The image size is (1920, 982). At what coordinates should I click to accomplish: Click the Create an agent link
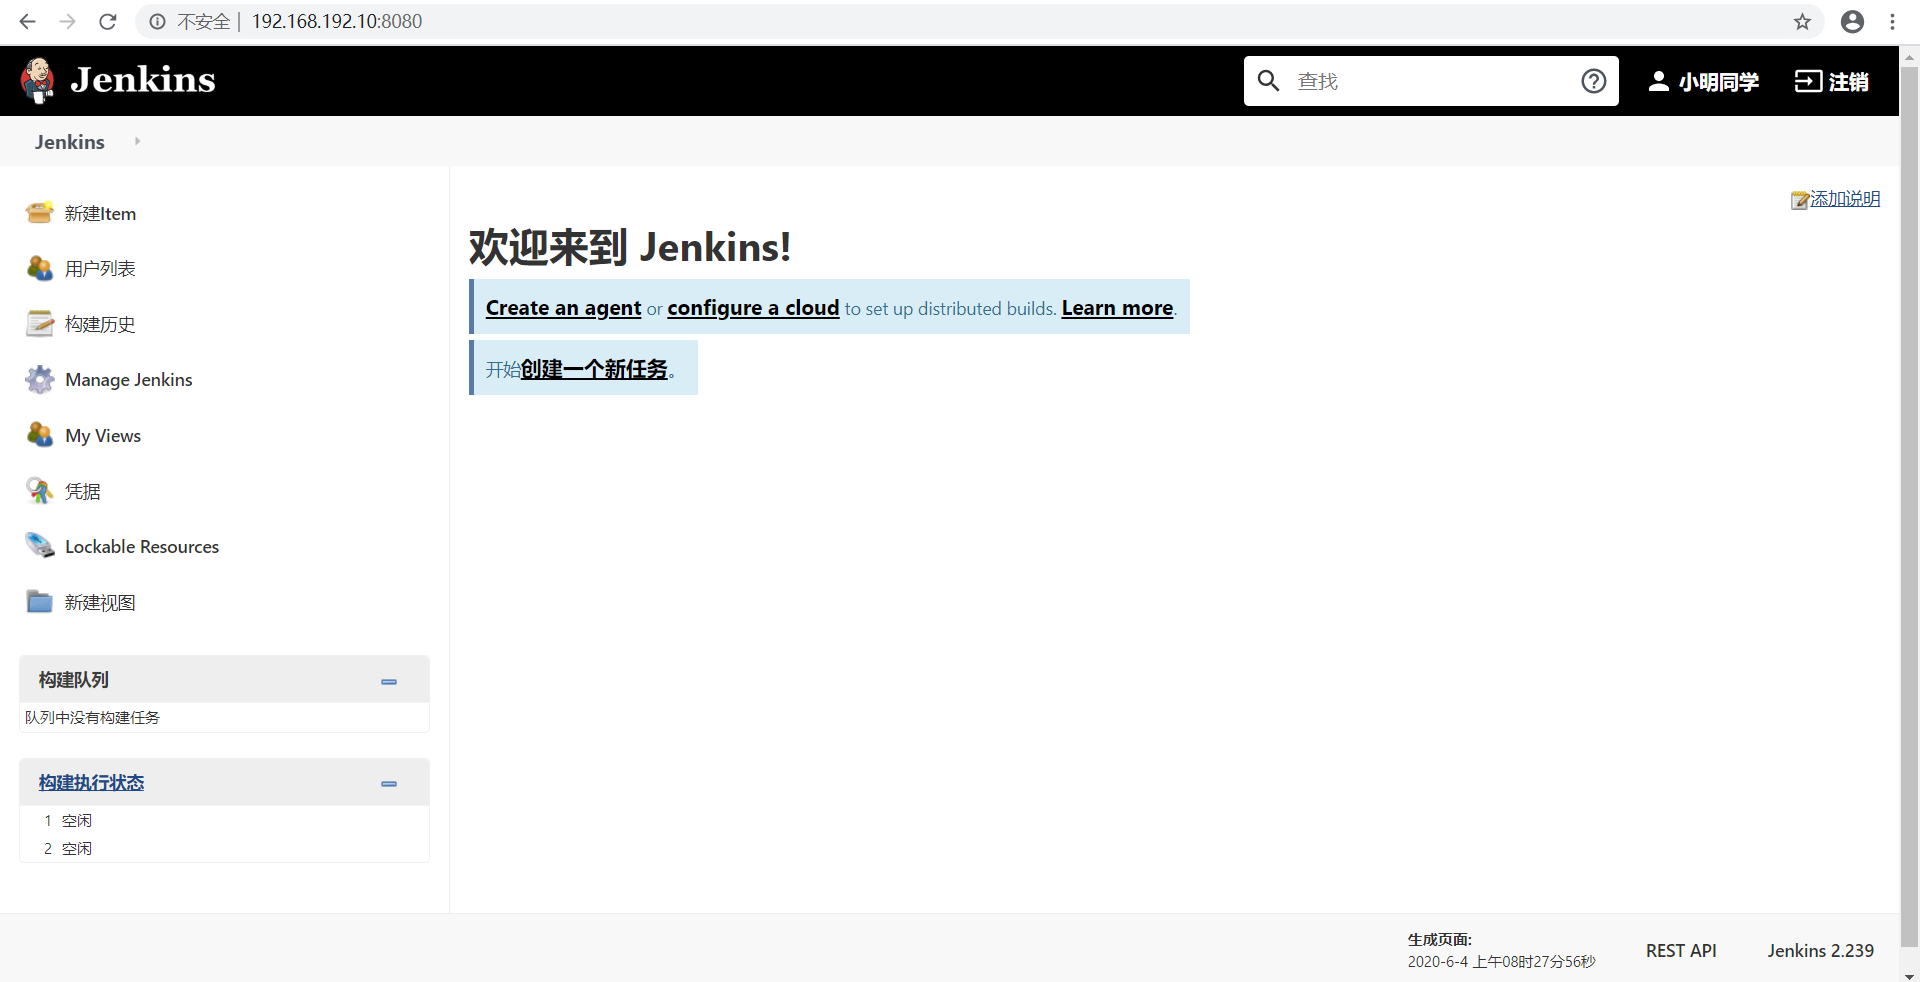pyautogui.click(x=563, y=308)
